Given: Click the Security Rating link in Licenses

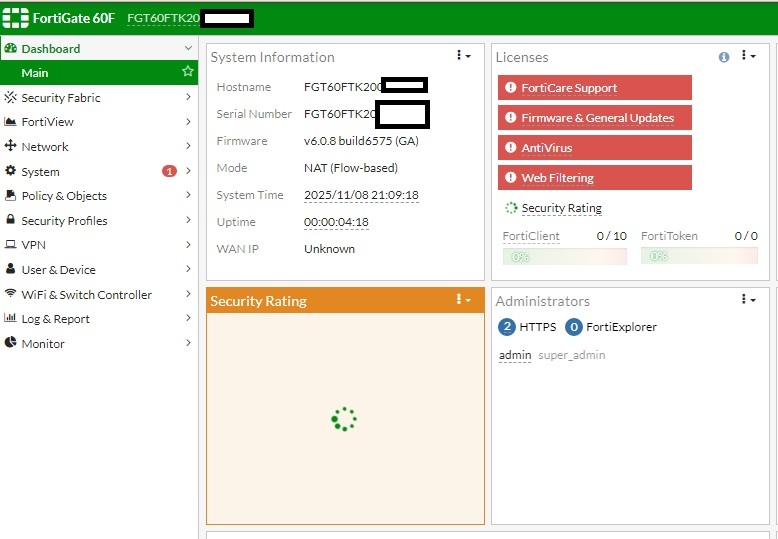Looking at the screenshot, I should coord(562,208).
